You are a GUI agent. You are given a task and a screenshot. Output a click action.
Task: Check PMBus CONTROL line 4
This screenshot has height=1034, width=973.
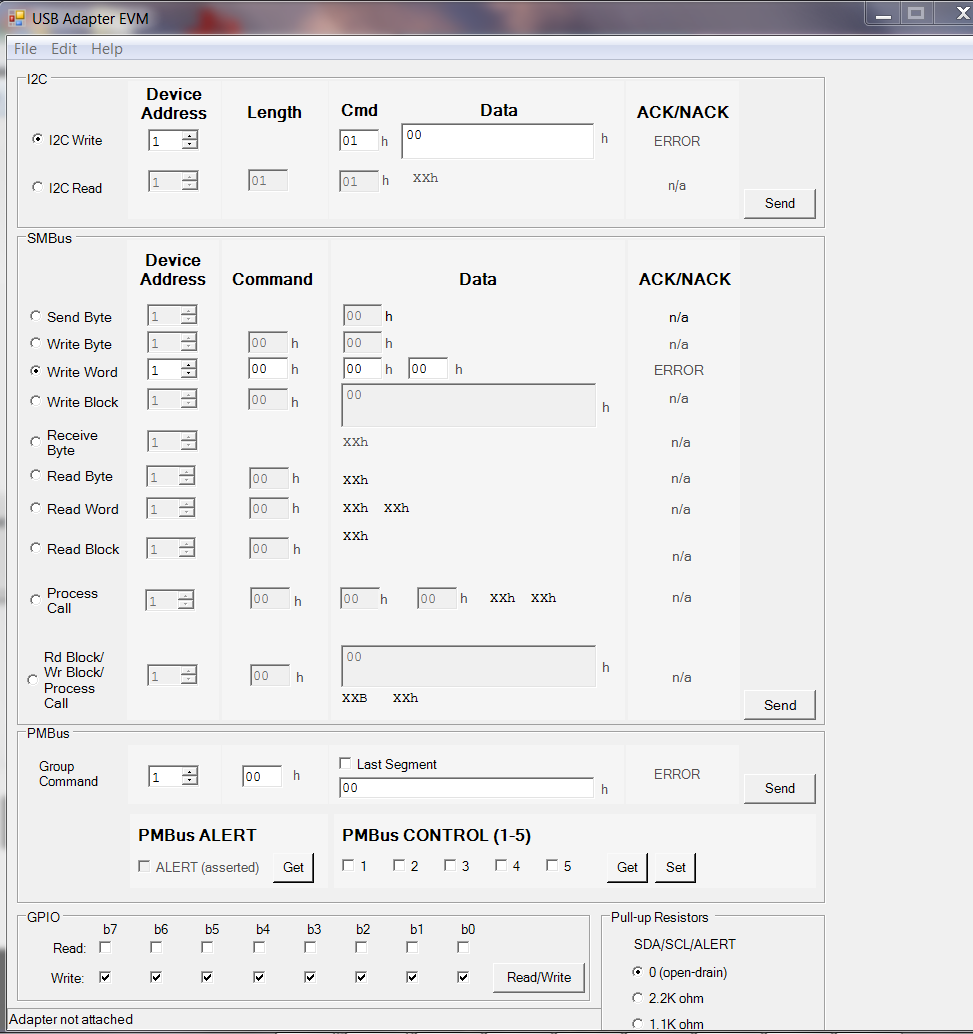pos(501,865)
